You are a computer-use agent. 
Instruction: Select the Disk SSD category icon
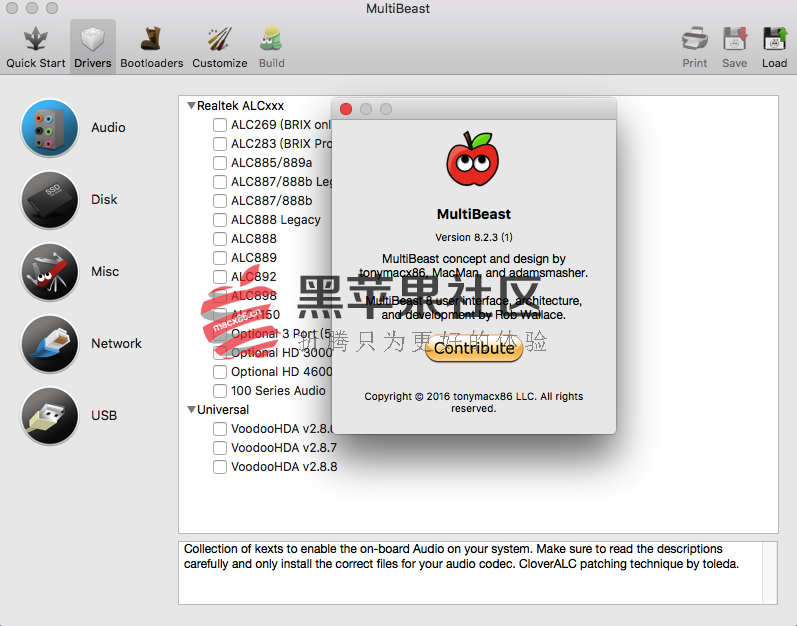[x=49, y=200]
